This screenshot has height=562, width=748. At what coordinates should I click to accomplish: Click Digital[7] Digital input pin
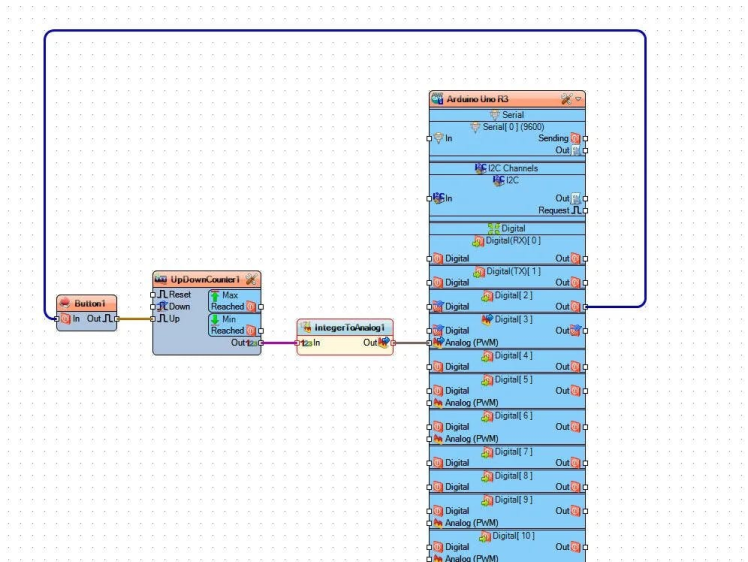pyautogui.click(x=429, y=463)
